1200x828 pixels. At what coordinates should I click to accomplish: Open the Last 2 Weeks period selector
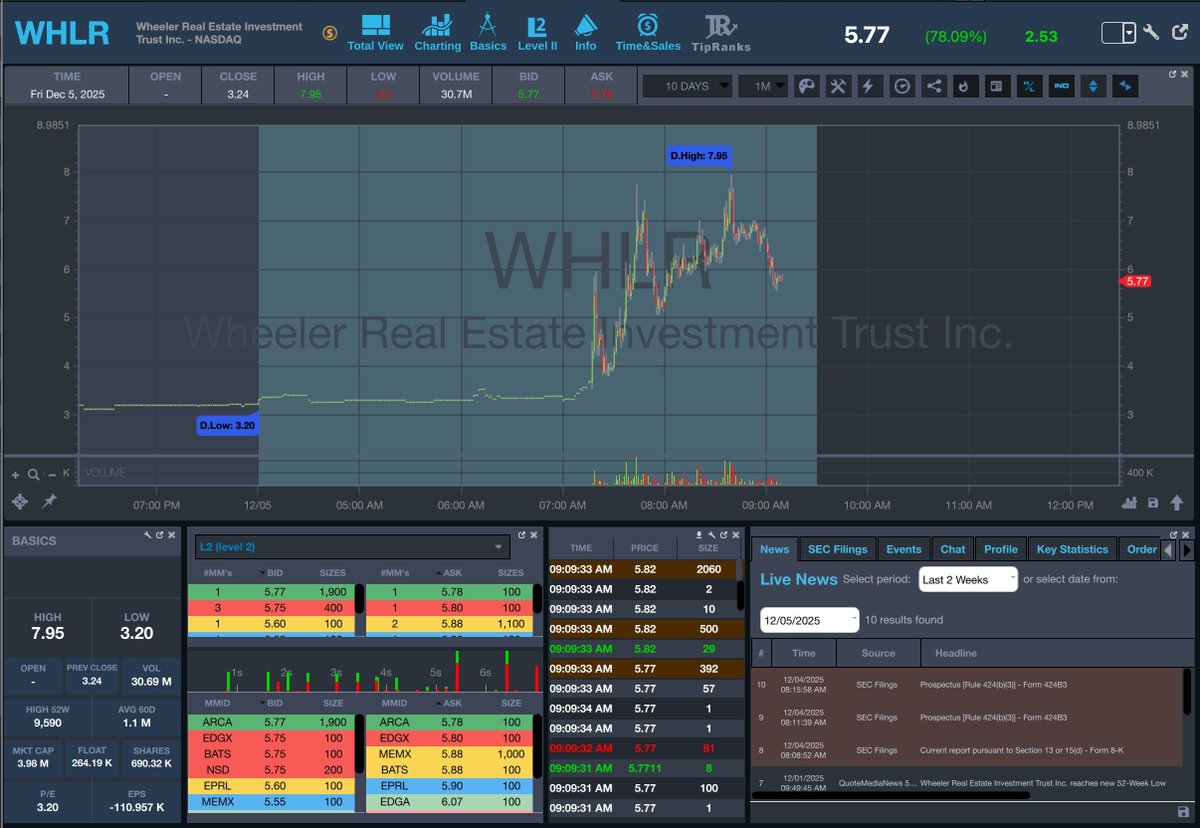point(966,578)
